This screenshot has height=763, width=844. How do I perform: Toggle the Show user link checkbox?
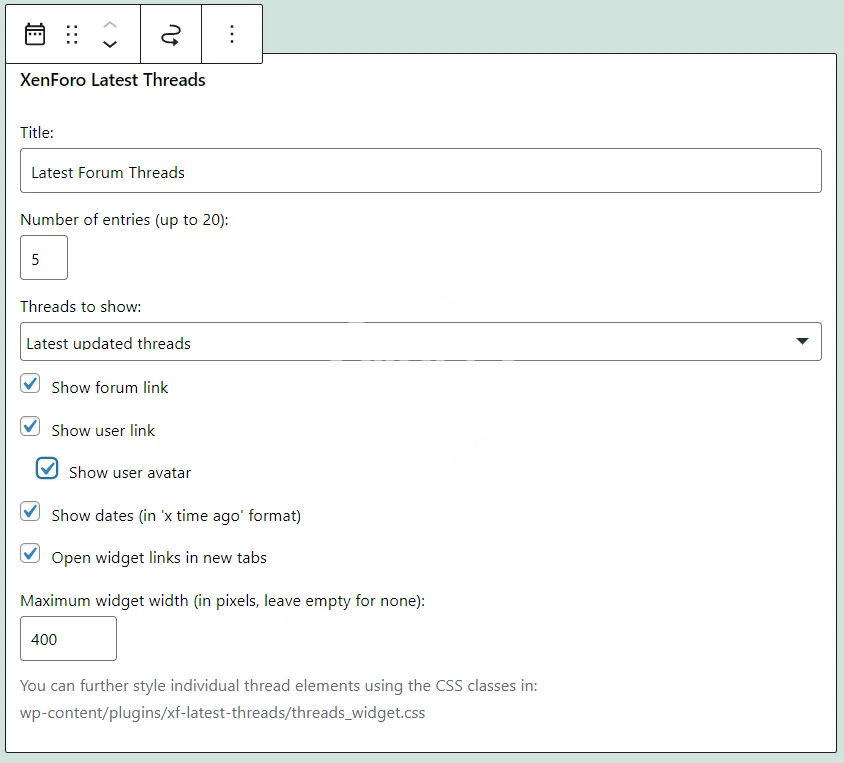[31, 427]
